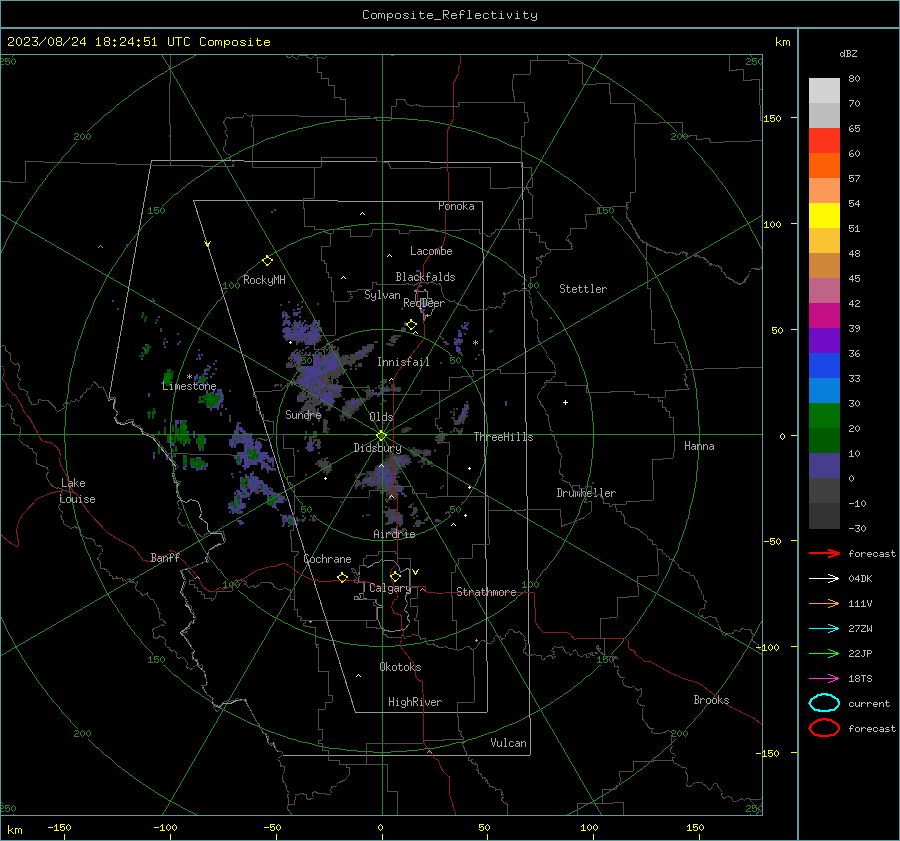Image resolution: width=900 pixels, height=841 pixels.
Task: Pick the red 60-65 dBZ swatch
Action: point(824,141)
